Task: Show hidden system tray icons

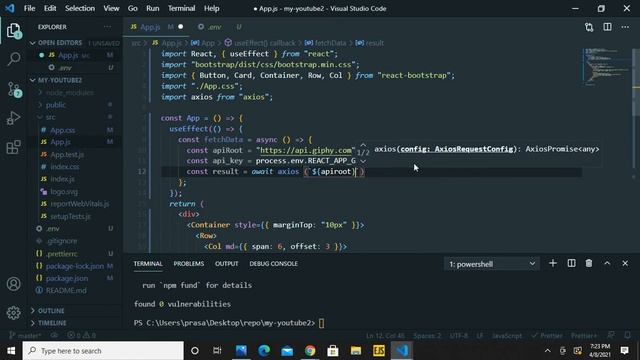Action: 547,351
